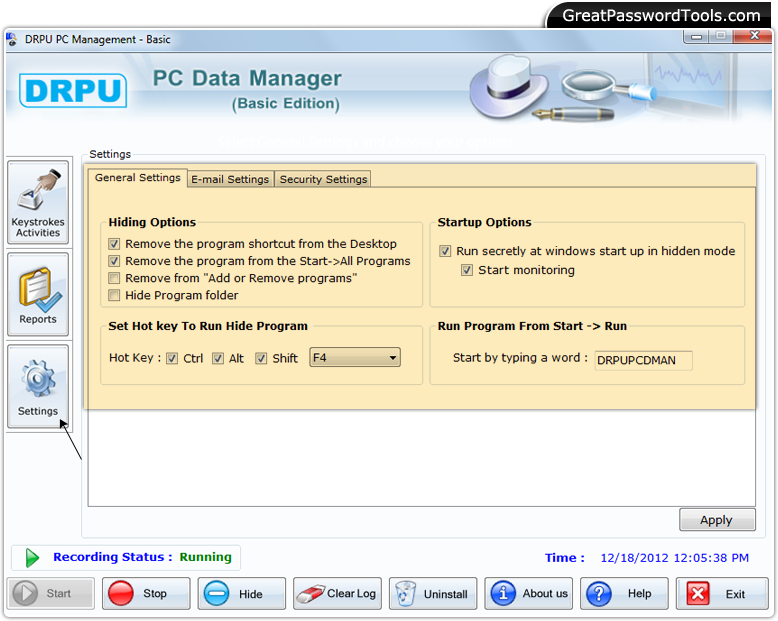Toggle Start monitoring checkbox
Image resolution: width=778 pixels, height=621 pixels.
coord(467,270)
